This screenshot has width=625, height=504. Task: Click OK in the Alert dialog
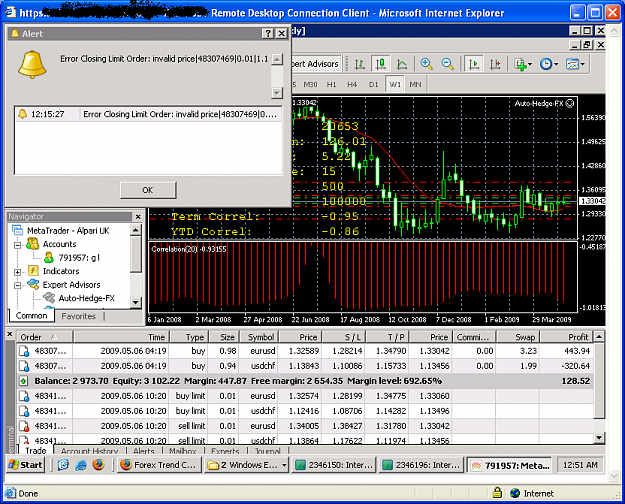[x=148, y=190]
